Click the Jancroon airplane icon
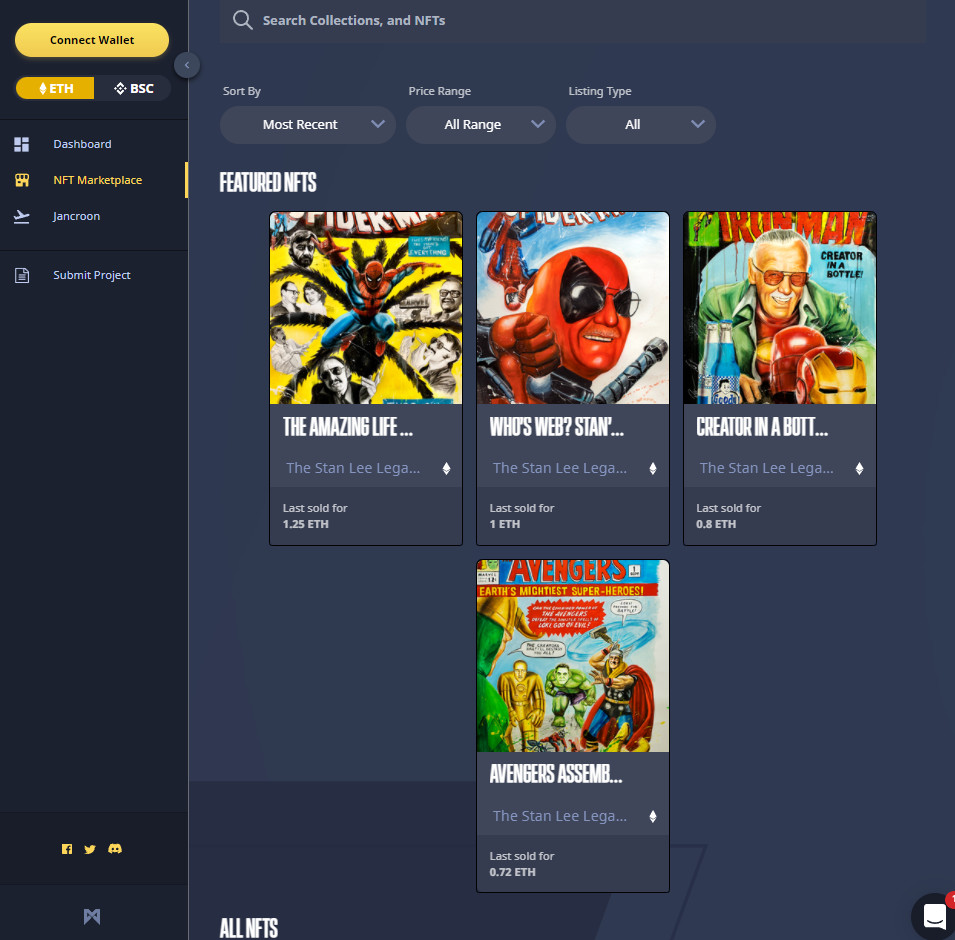The height and width of the screenshot is (940, 955). pyautogui.click(x=21, y=216)
